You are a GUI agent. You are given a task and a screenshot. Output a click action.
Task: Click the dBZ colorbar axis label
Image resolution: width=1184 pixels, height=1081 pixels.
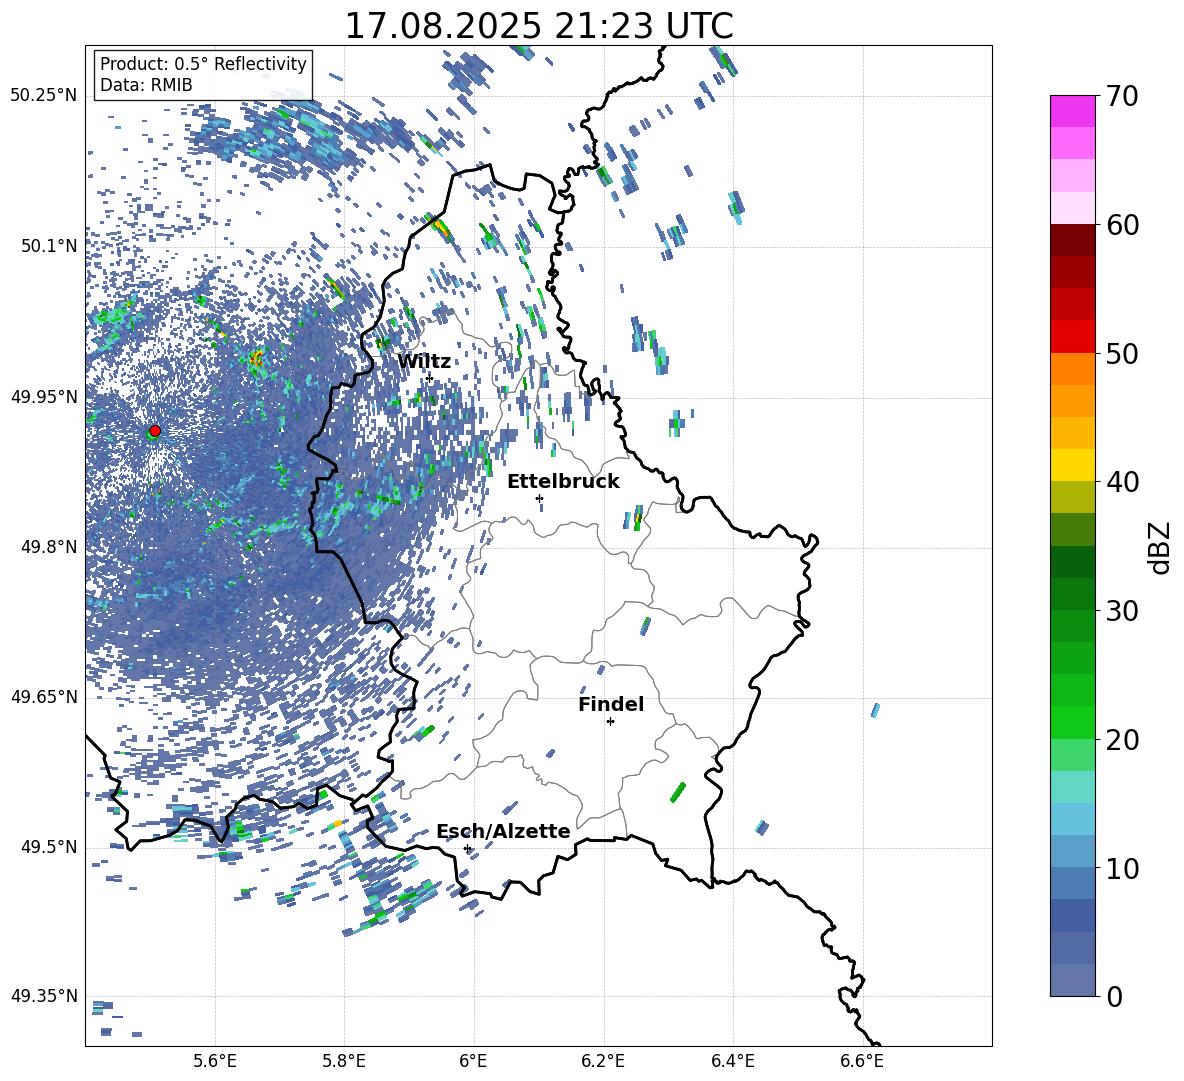coord(1161,547)
